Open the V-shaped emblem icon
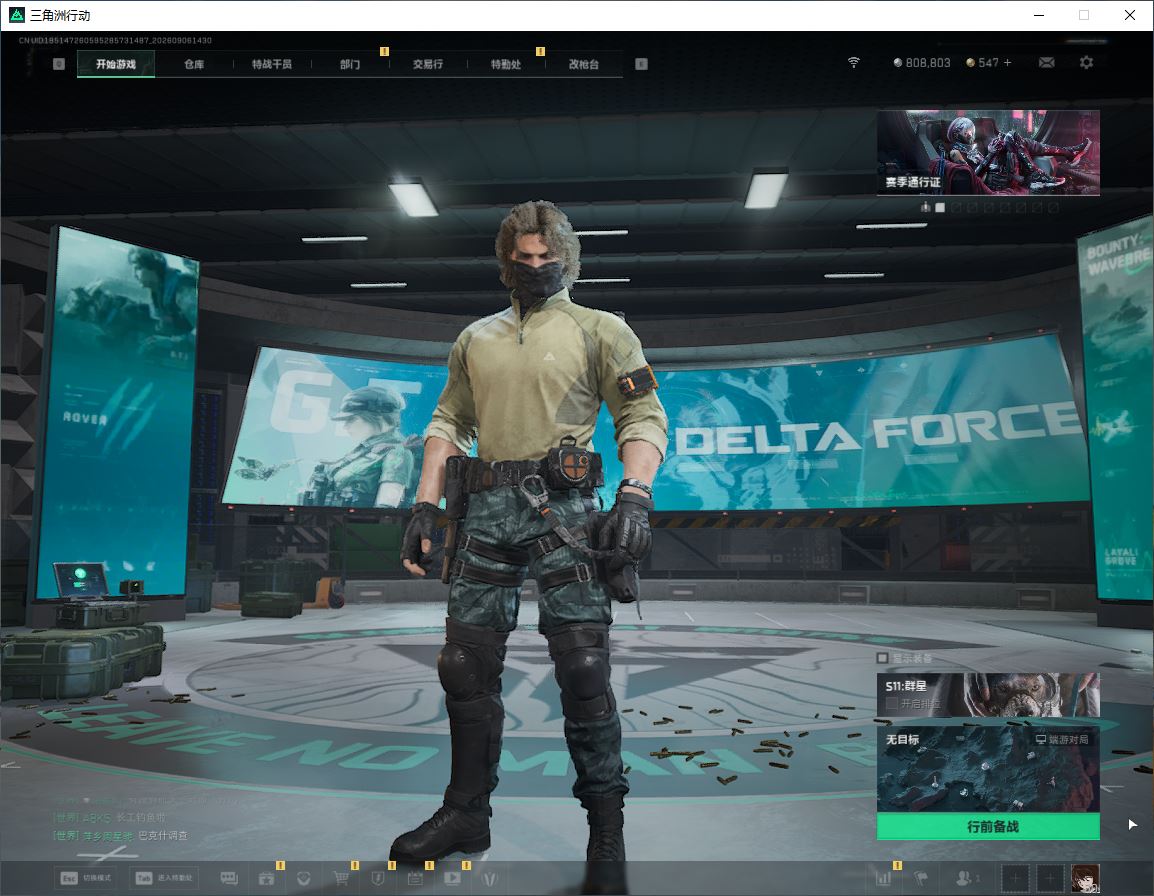The width and height of the screenshot is (1154, 896). 489,878
